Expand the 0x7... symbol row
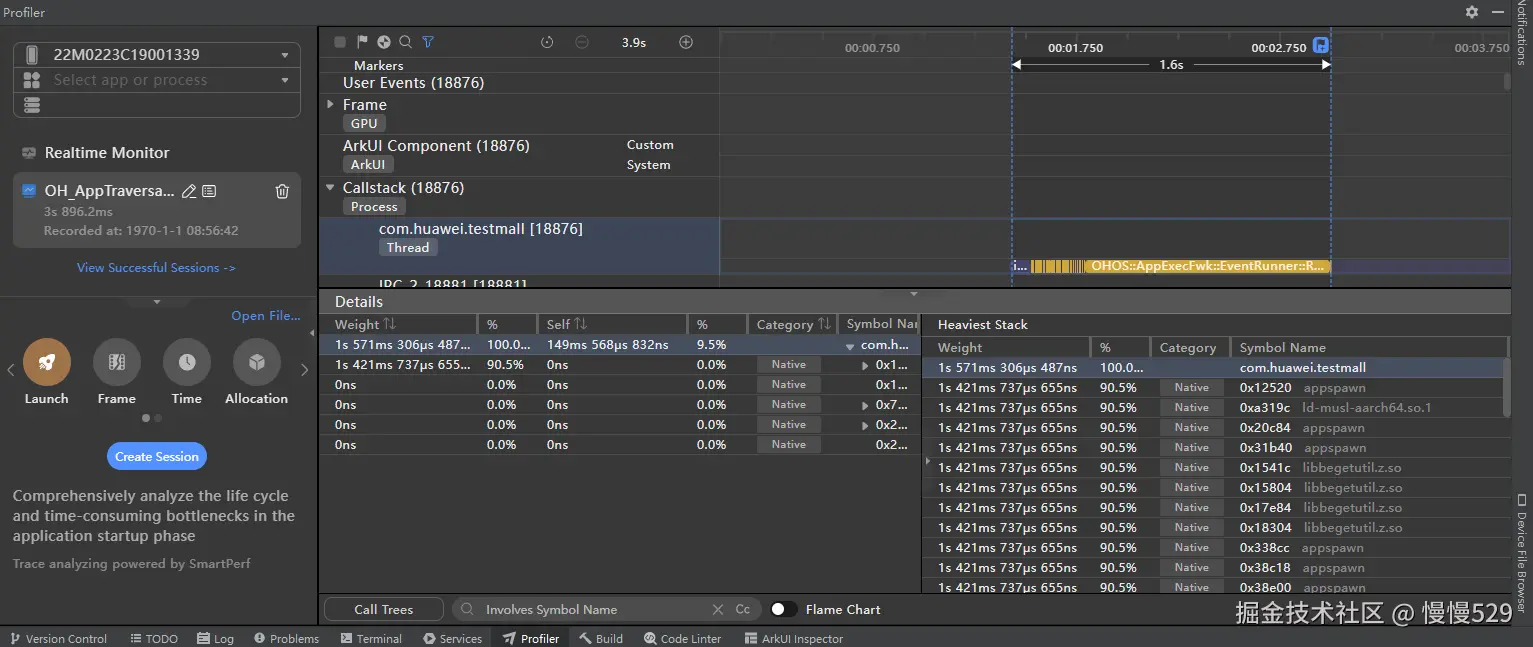 (x=866, y=405)
